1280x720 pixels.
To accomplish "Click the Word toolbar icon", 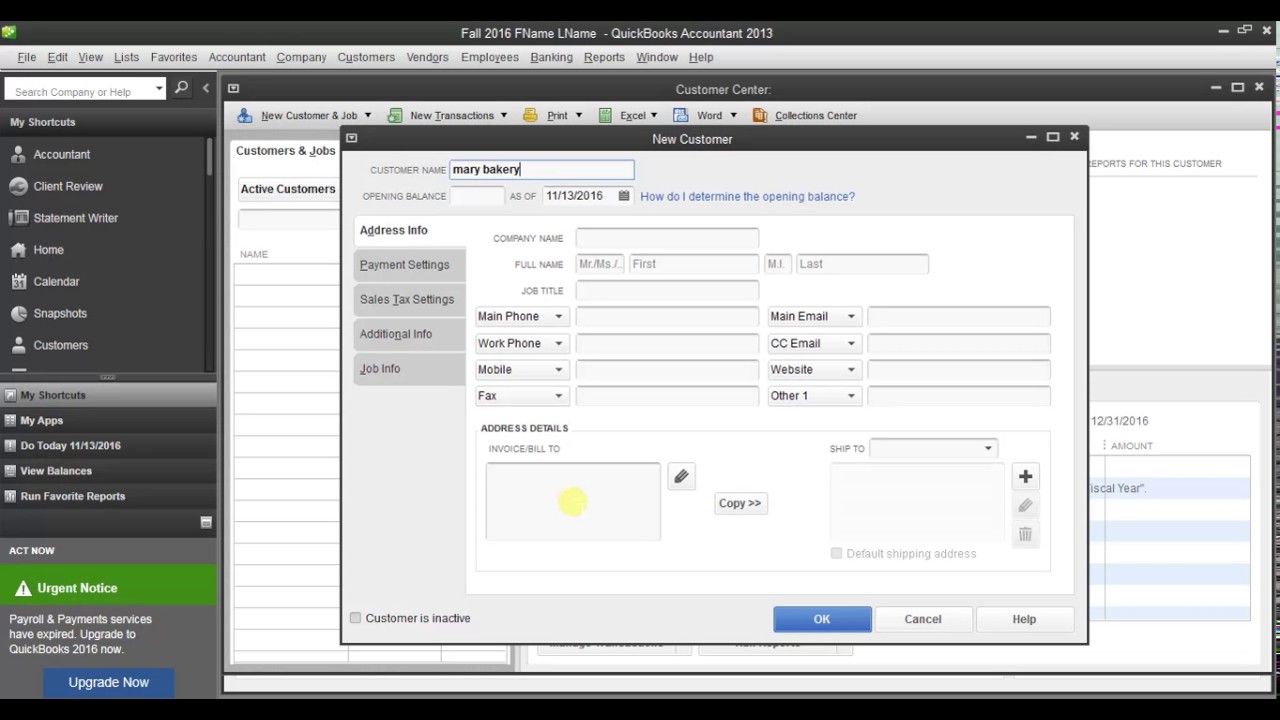I will point(681,115).
